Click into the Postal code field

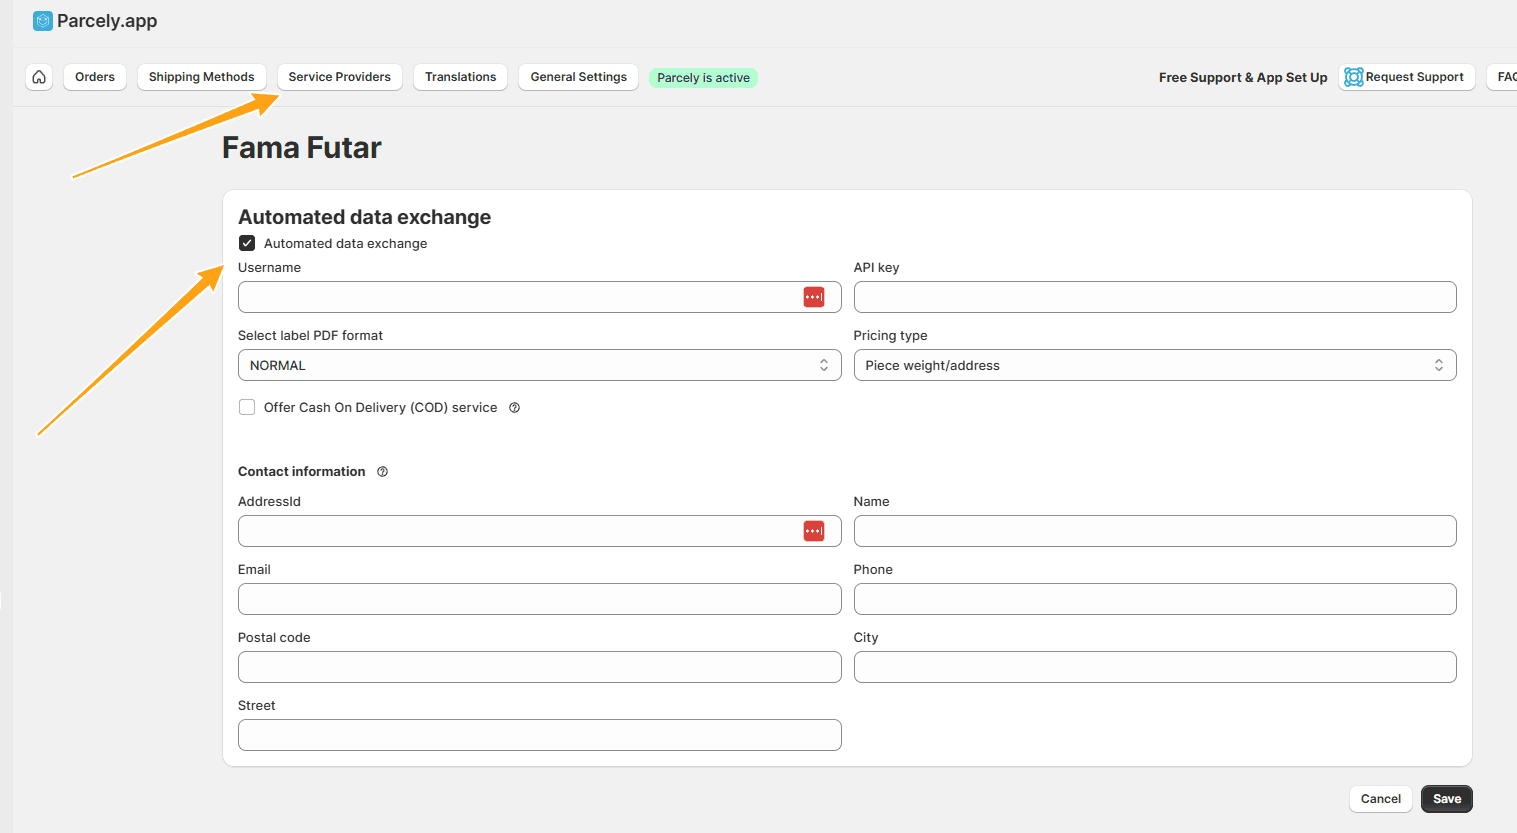[x=539, y=667]
